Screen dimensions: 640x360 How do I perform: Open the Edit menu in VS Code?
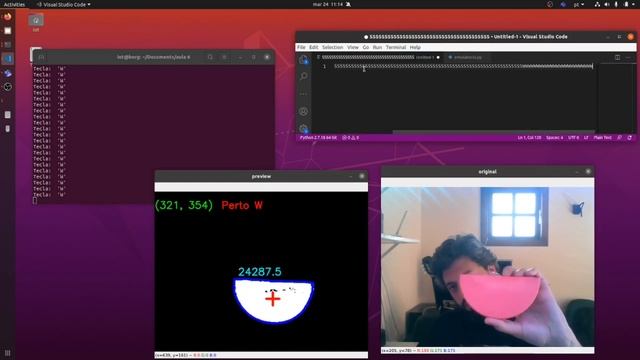313,47
